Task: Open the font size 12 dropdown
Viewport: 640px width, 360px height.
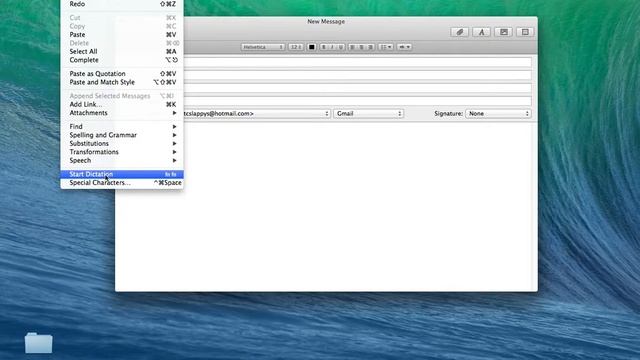Action: pos(296,47)
